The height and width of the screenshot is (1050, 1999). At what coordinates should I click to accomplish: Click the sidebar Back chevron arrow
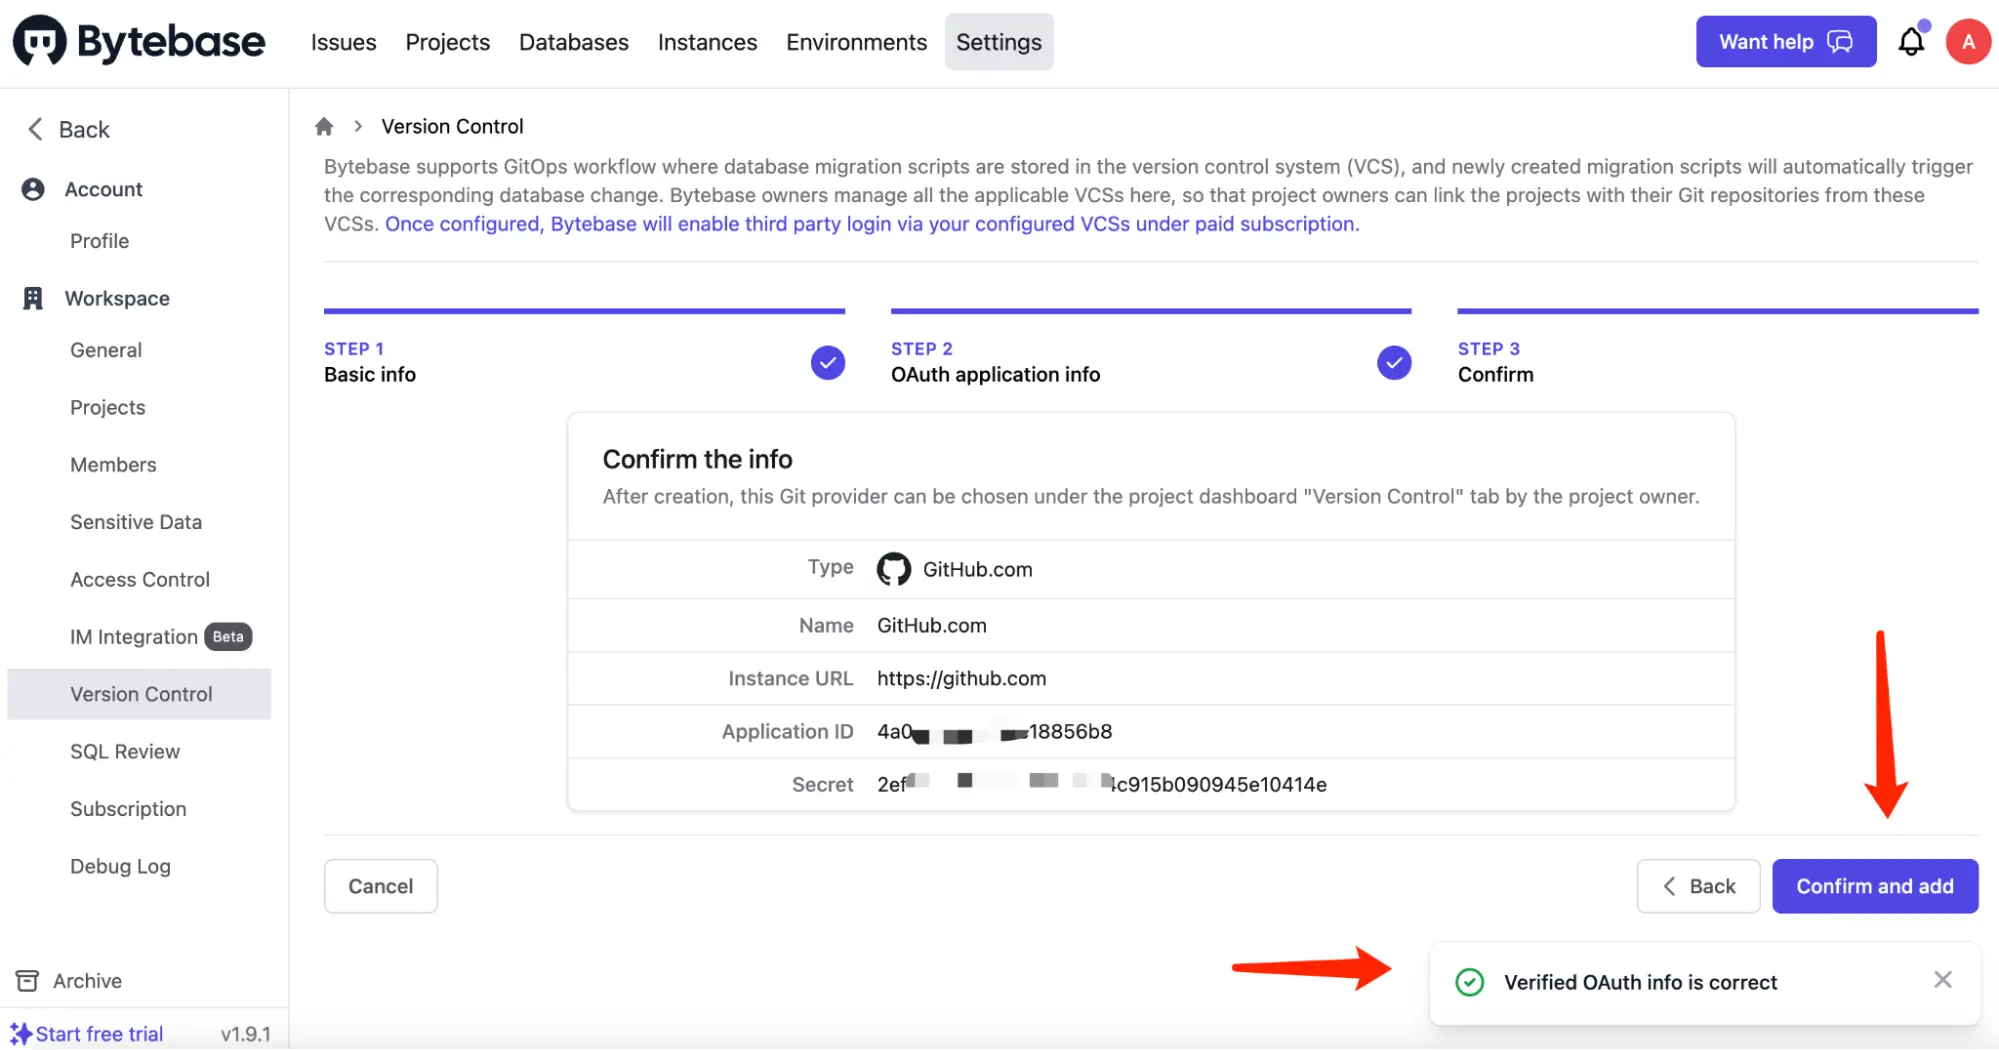coord(35,129)
